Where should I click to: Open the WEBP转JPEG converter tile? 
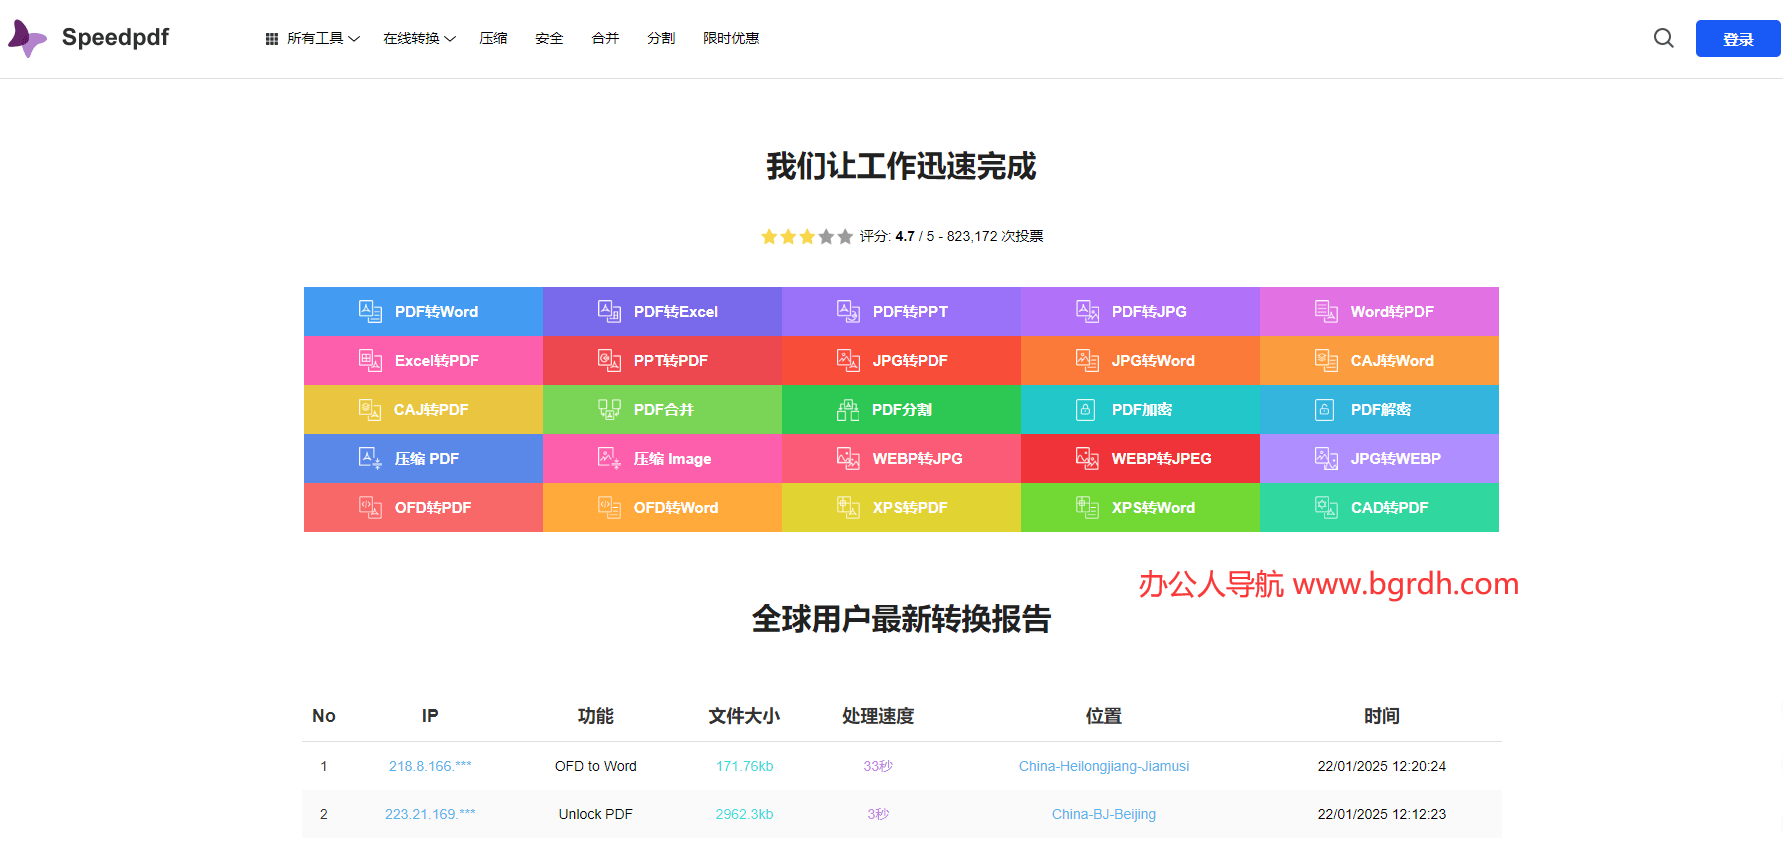(1140, 458)
